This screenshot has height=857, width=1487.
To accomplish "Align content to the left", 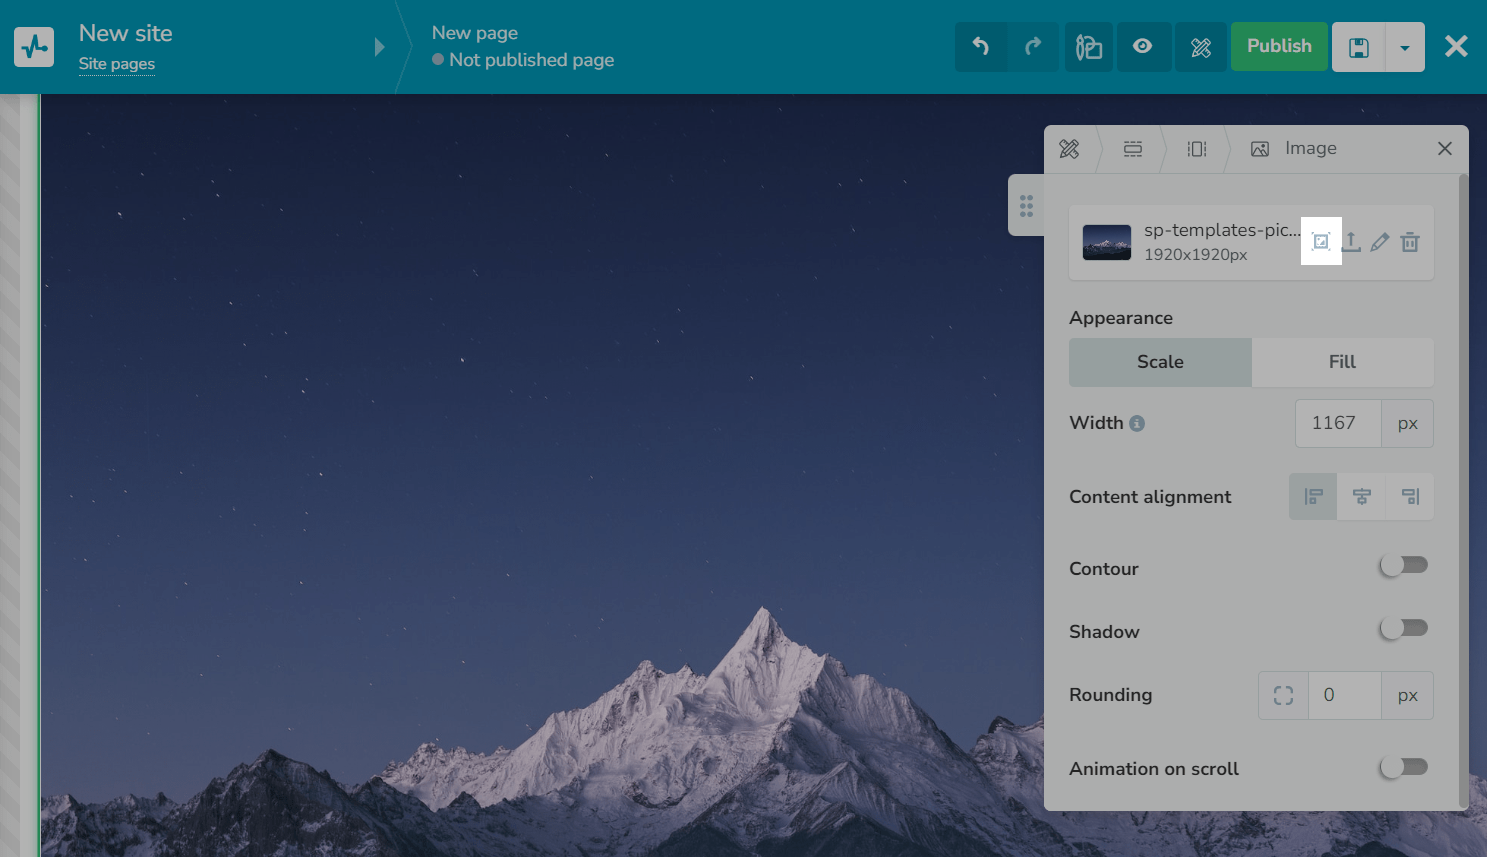I will point(1313,497).
